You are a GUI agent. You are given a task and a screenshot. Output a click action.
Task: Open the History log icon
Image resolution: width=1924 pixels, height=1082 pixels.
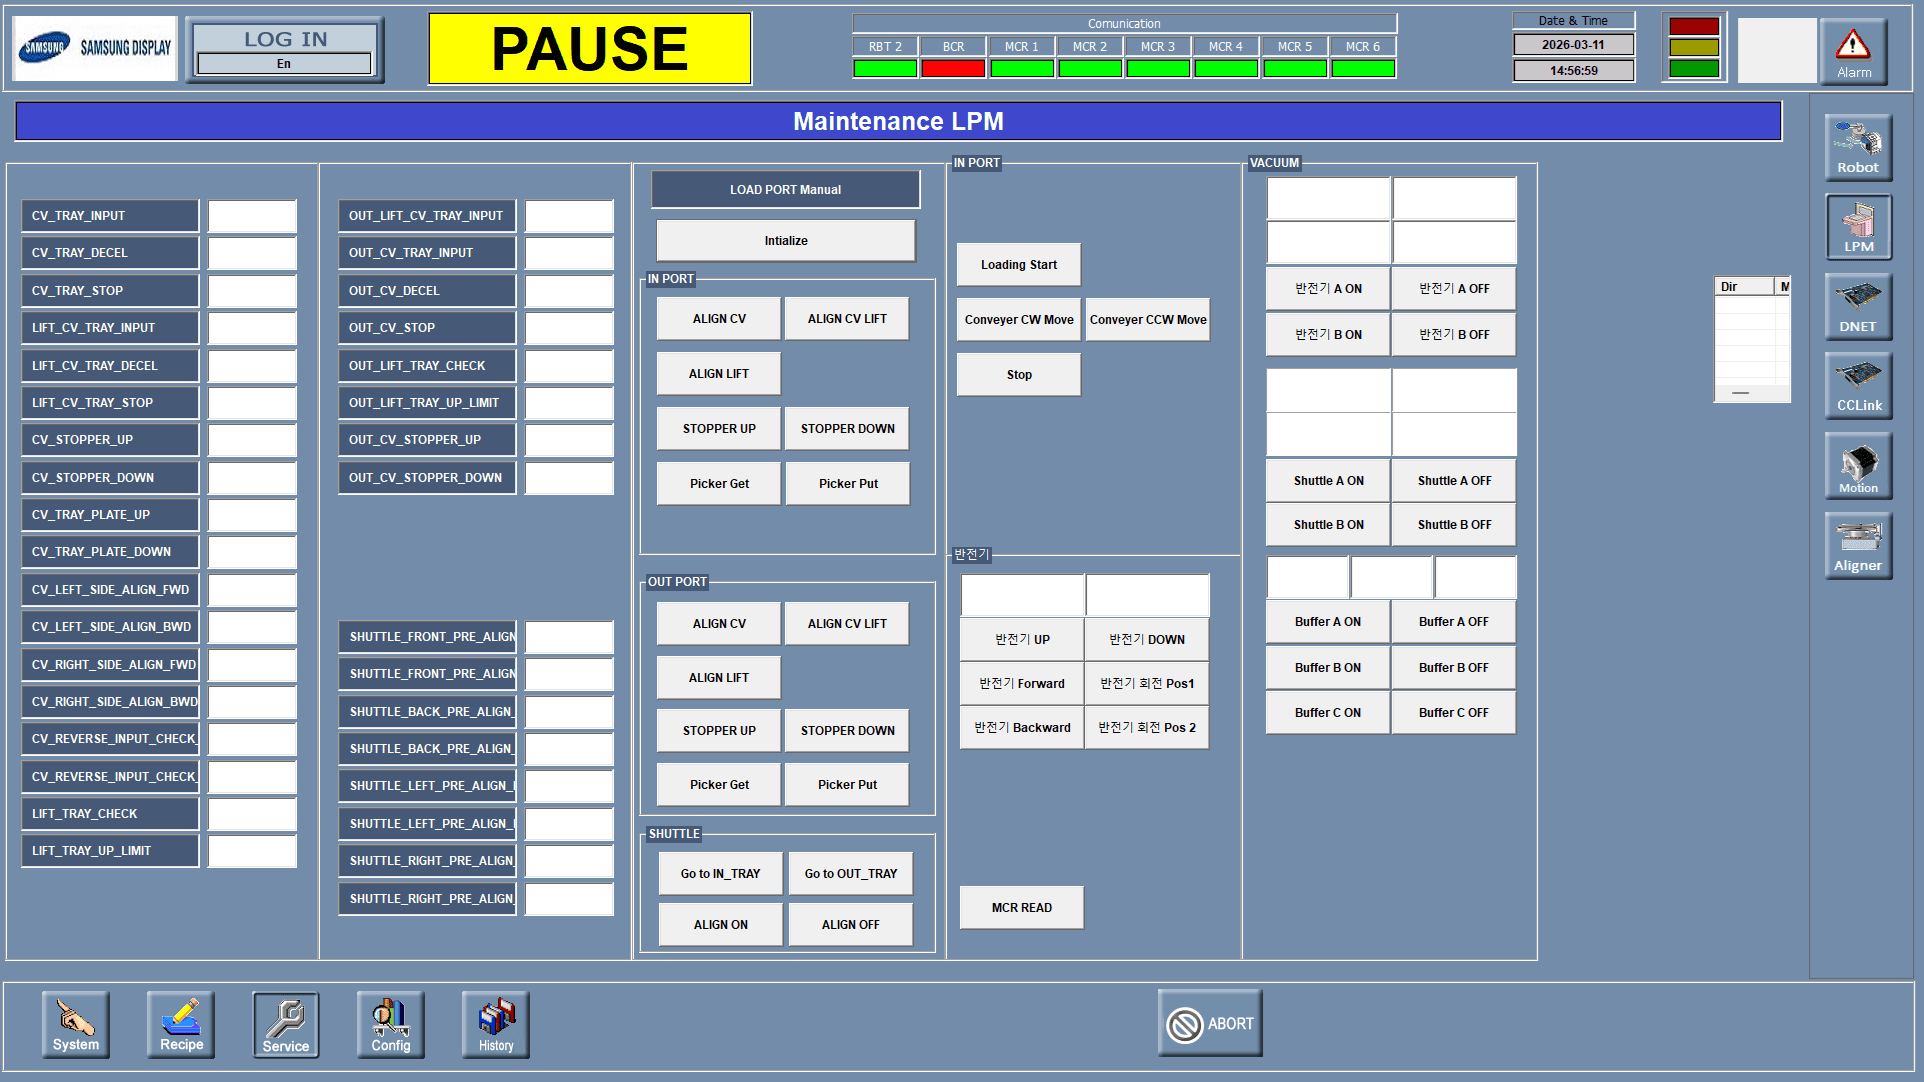[x=496, y=1024]
